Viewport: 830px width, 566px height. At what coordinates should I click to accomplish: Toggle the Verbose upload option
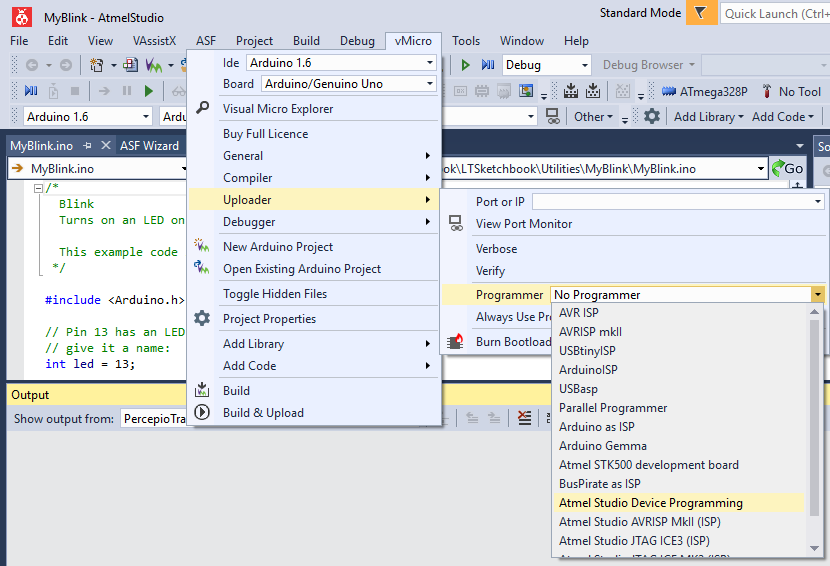point(497,248)
